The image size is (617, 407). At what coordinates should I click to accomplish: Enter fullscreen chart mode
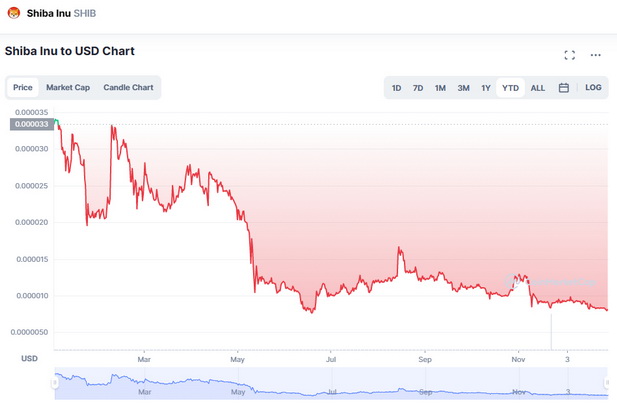(570, 55)
